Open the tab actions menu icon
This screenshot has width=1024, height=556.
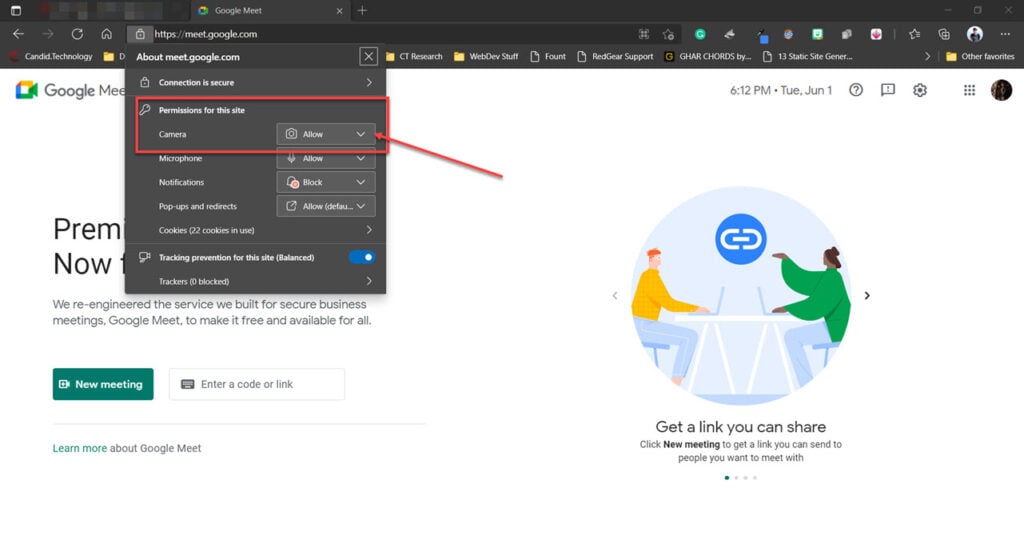pos(16,10)
